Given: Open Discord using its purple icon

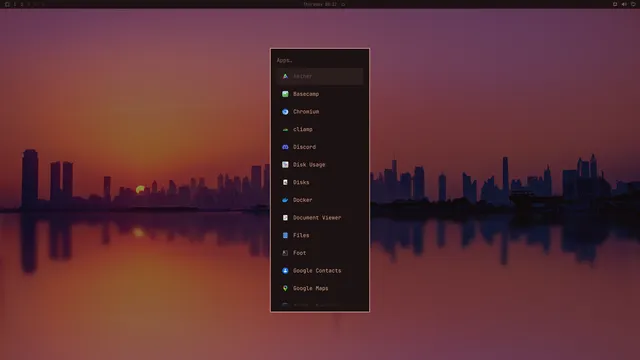Looking at the screenshot, I should pyautogui.click(x=285, y=147).
